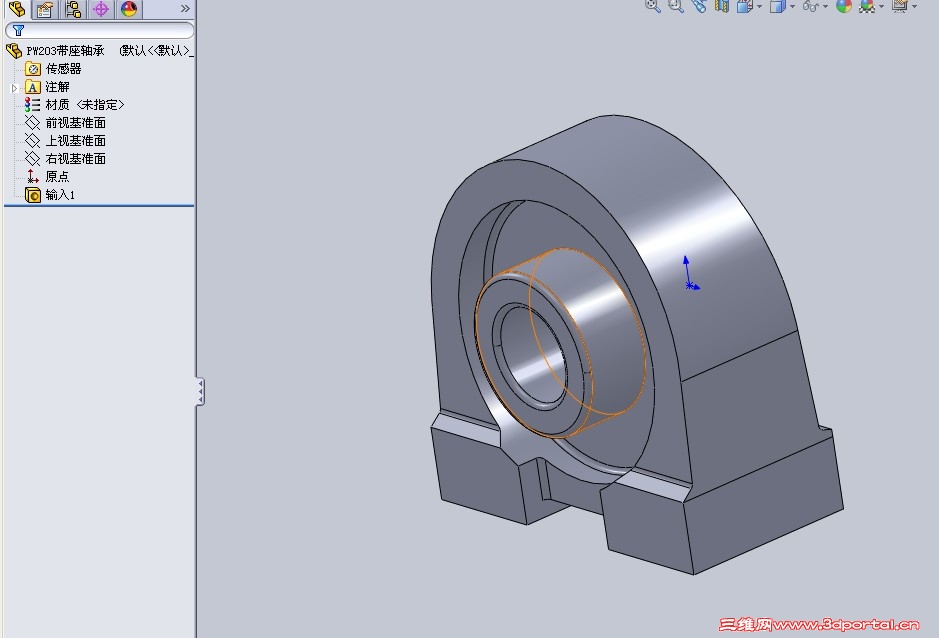
Task: Click Edit Appearance color ball
Action: (844, 6)
